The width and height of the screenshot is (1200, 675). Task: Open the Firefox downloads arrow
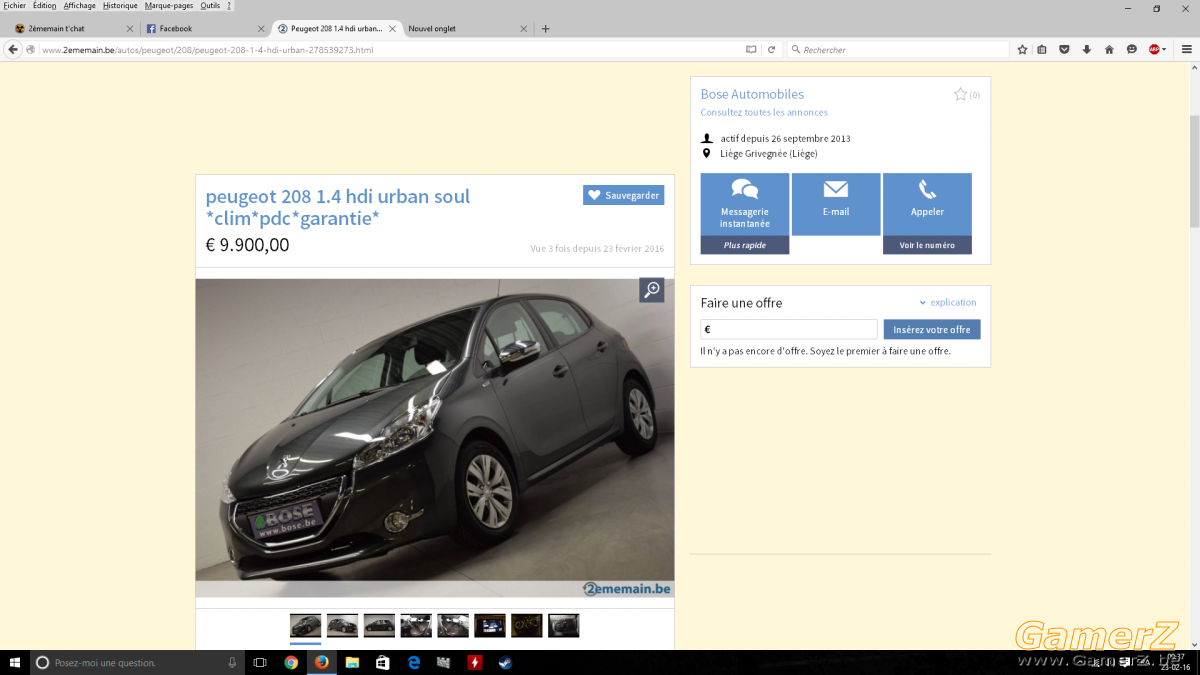1086,49
